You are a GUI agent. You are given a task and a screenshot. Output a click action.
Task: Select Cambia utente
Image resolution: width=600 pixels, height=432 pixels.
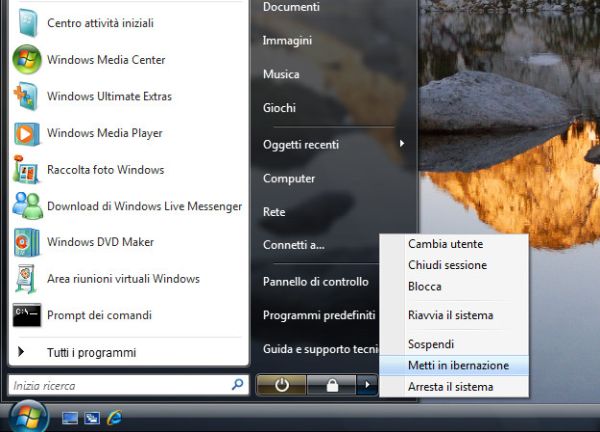[x=454, y=244]
